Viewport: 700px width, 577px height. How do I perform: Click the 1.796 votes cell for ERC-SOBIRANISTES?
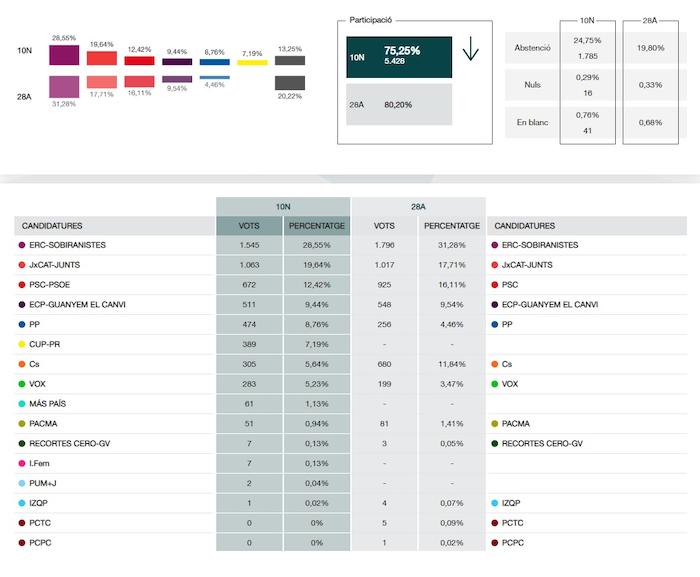click(x=384, y=245)
